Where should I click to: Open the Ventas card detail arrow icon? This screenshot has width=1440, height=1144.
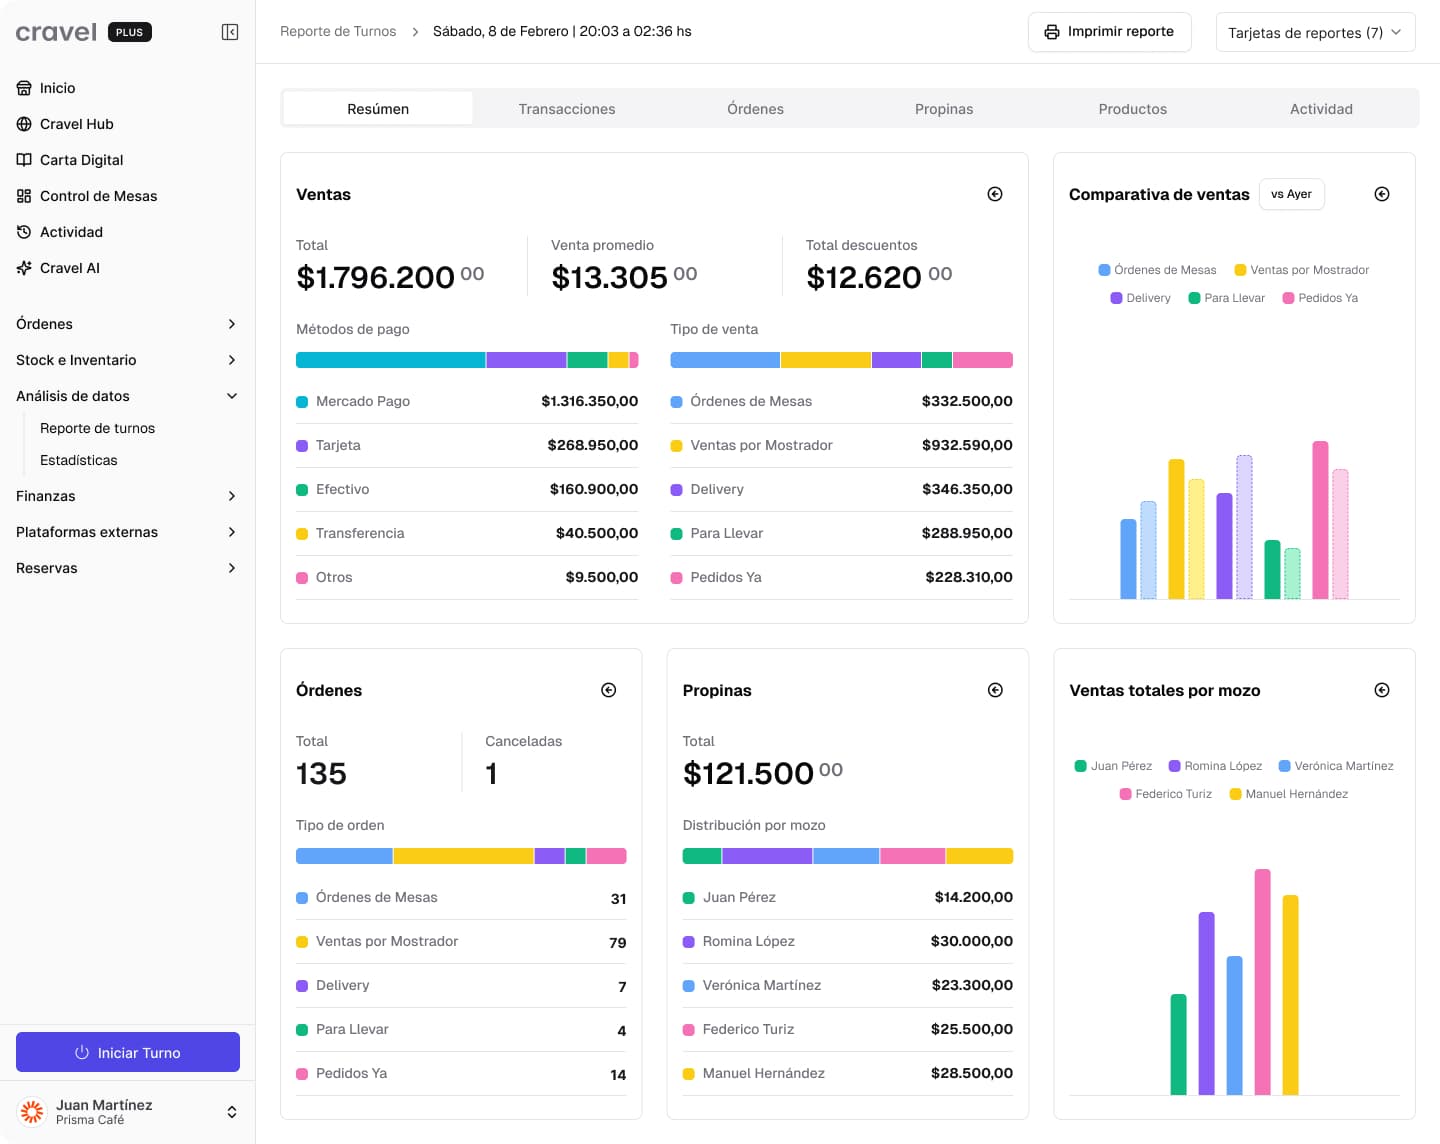coord(995,194)
